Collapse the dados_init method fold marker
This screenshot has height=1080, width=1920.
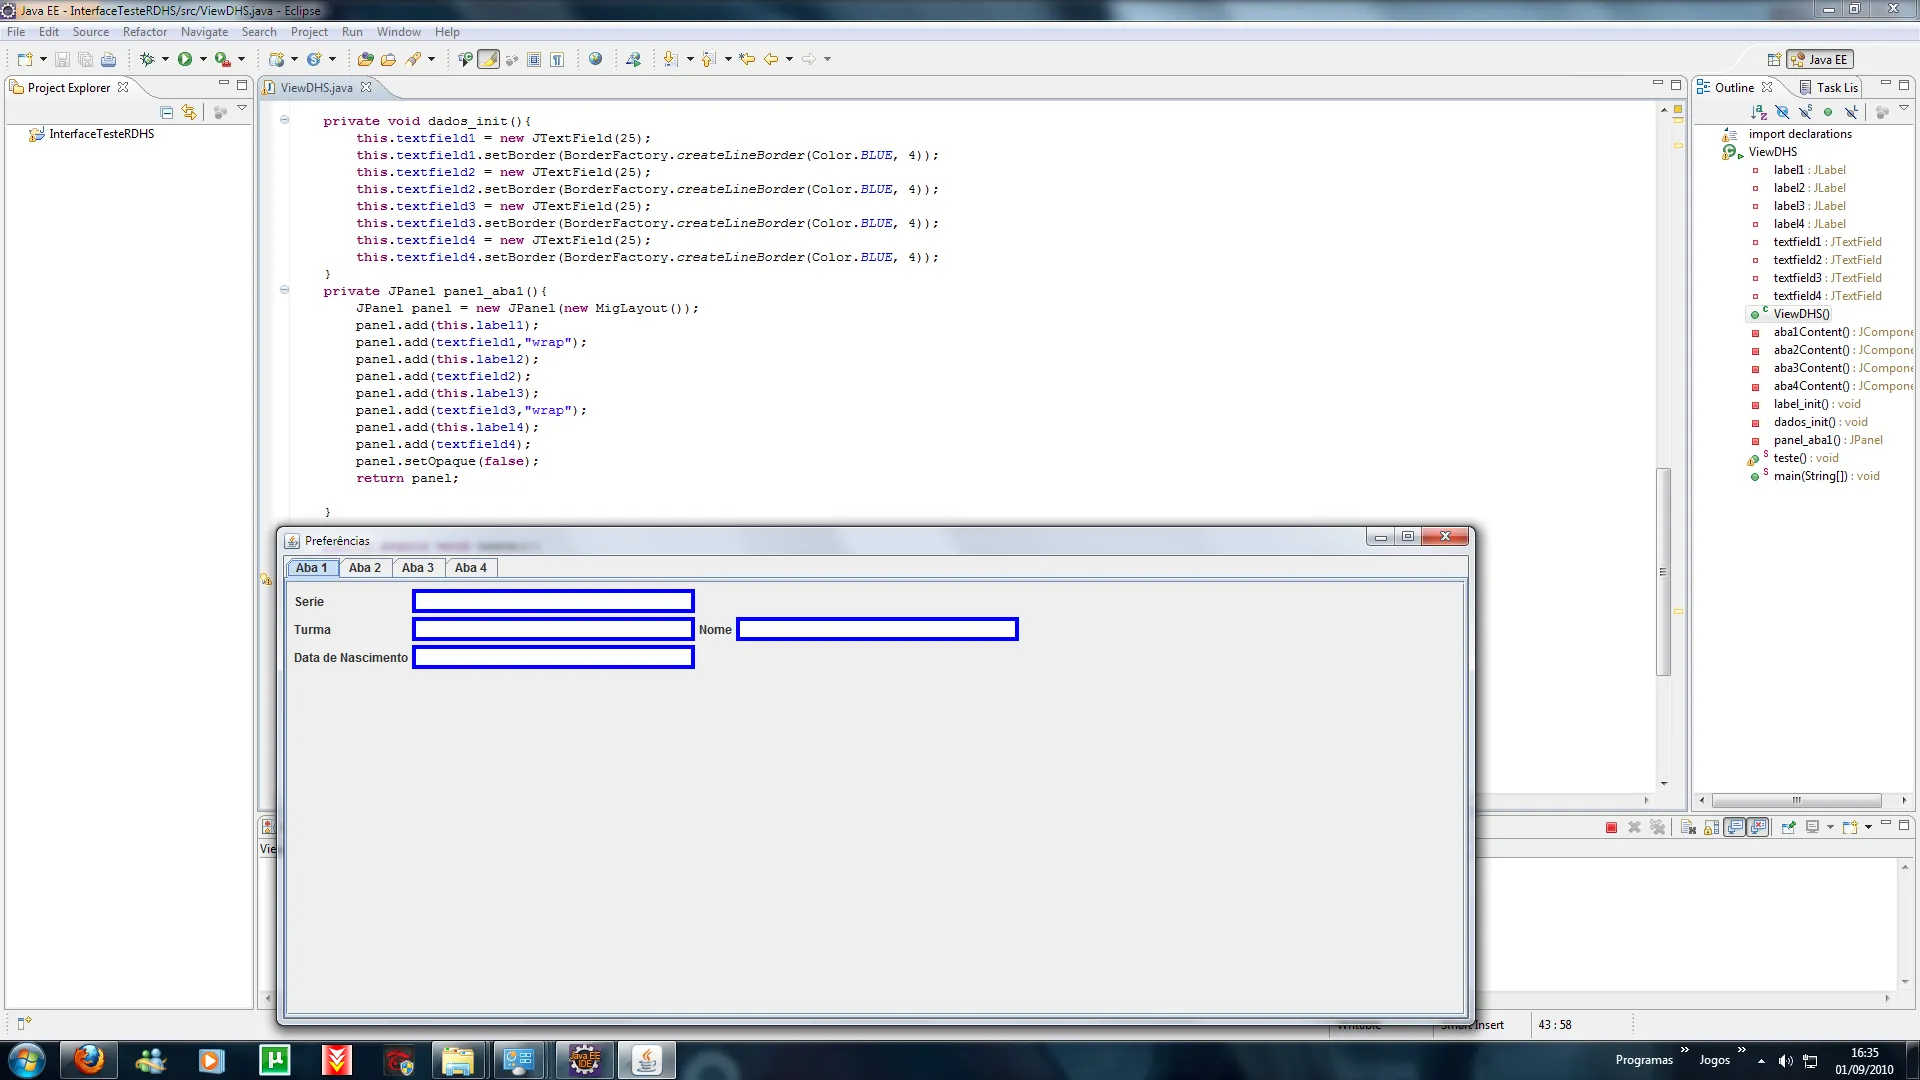[x=284, y=120]
